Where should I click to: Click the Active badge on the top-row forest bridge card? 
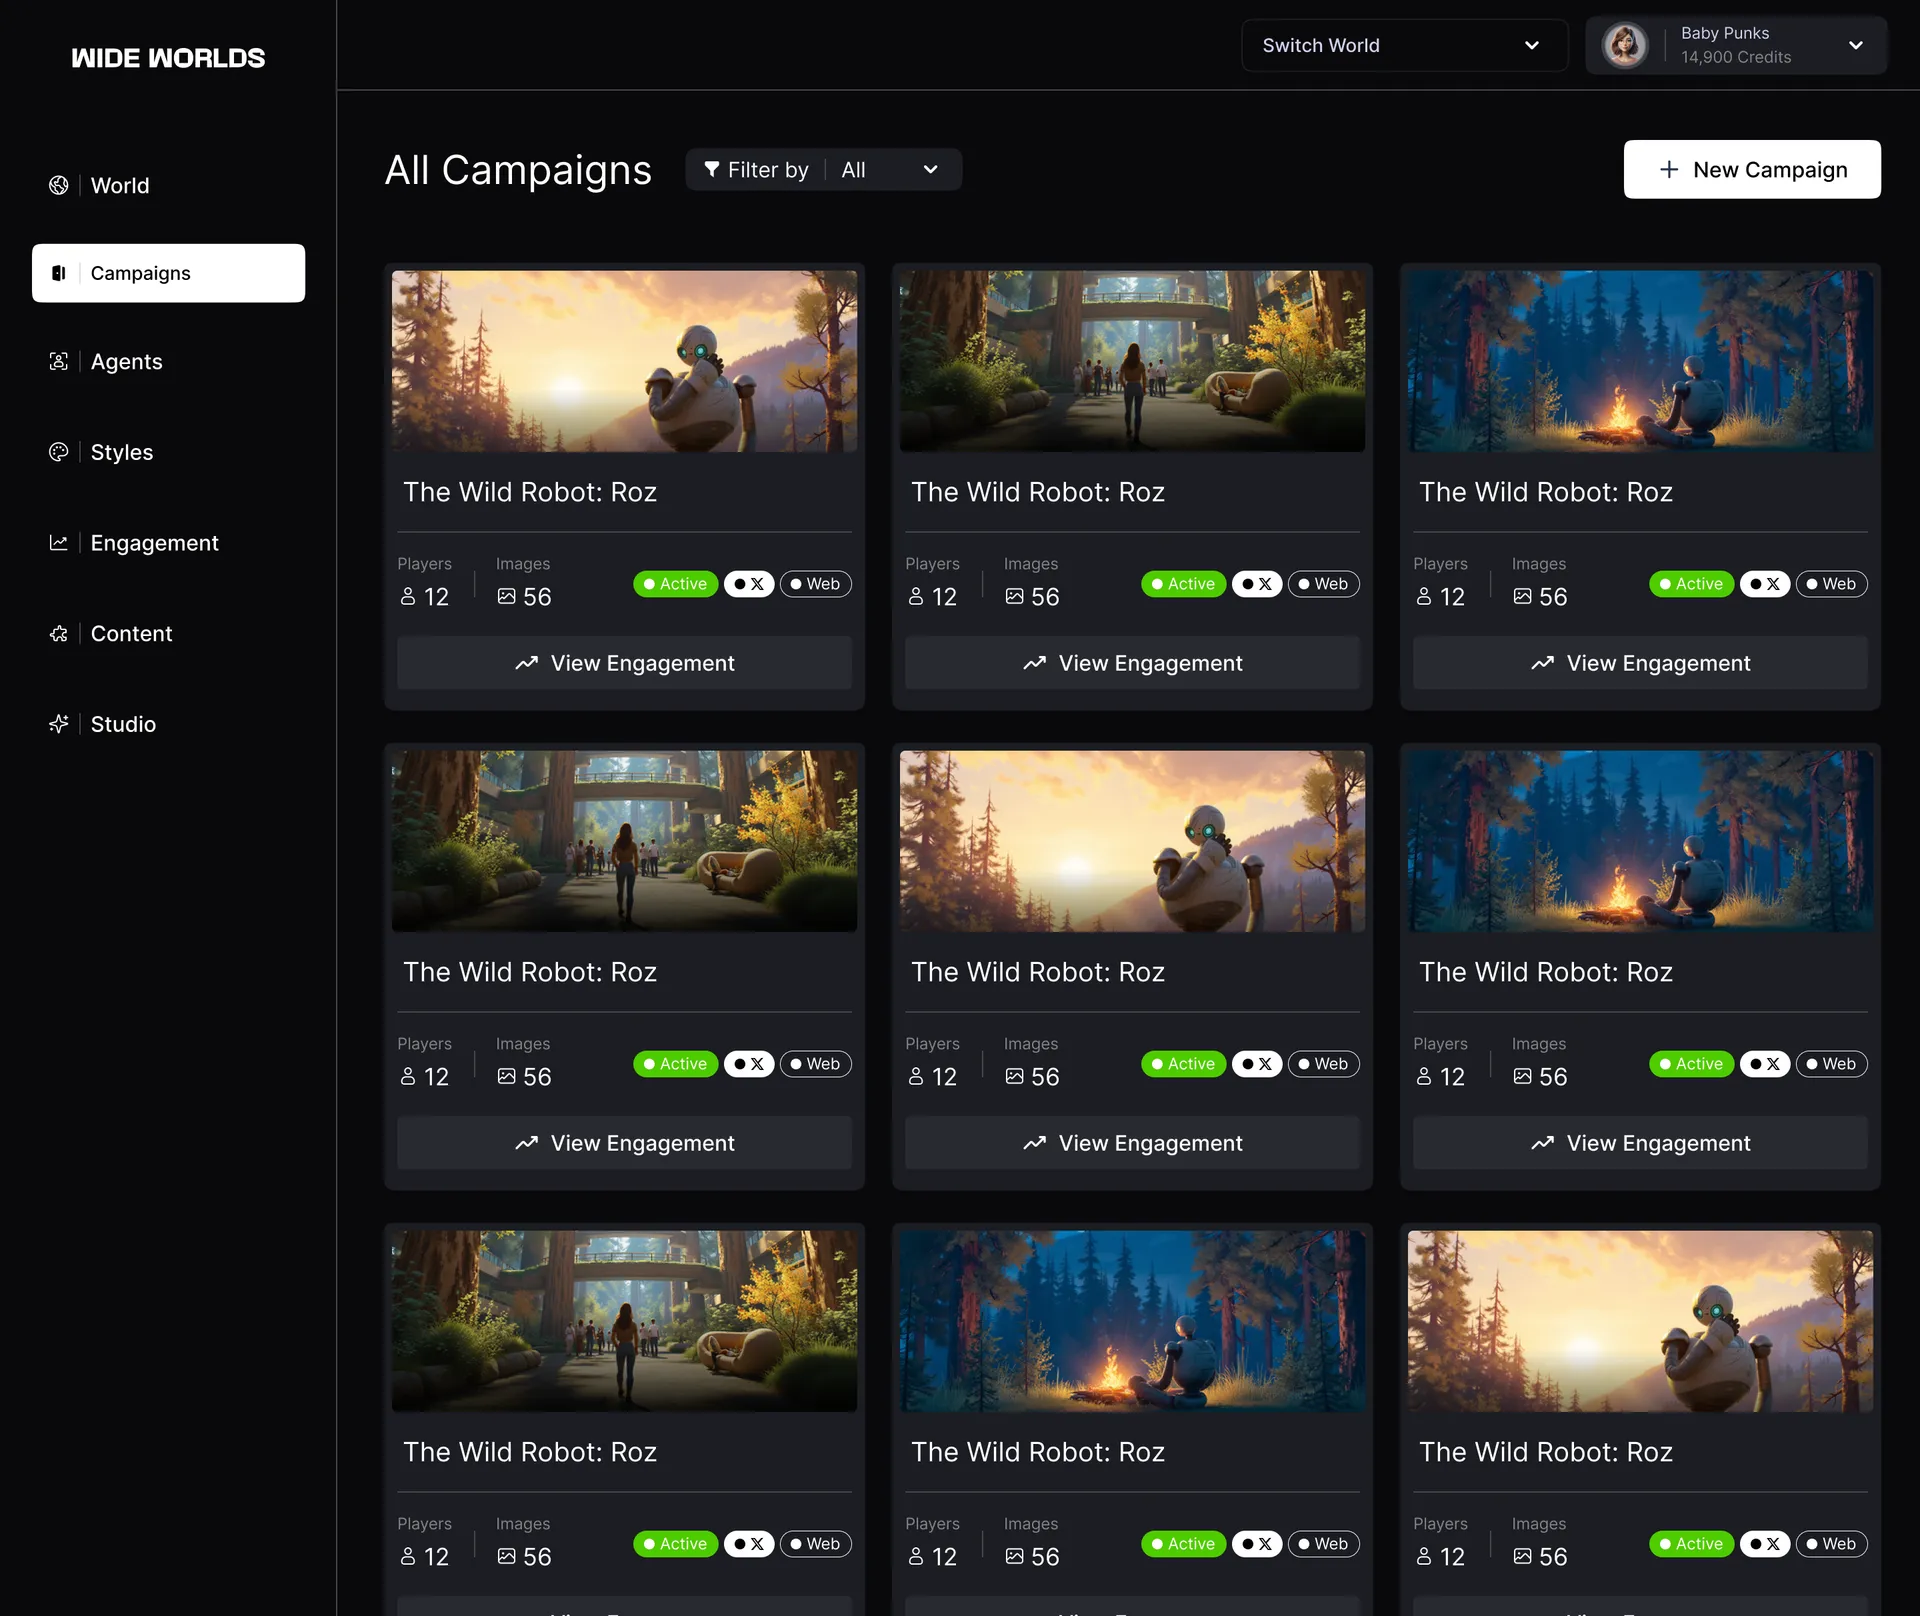[1184, 584]
